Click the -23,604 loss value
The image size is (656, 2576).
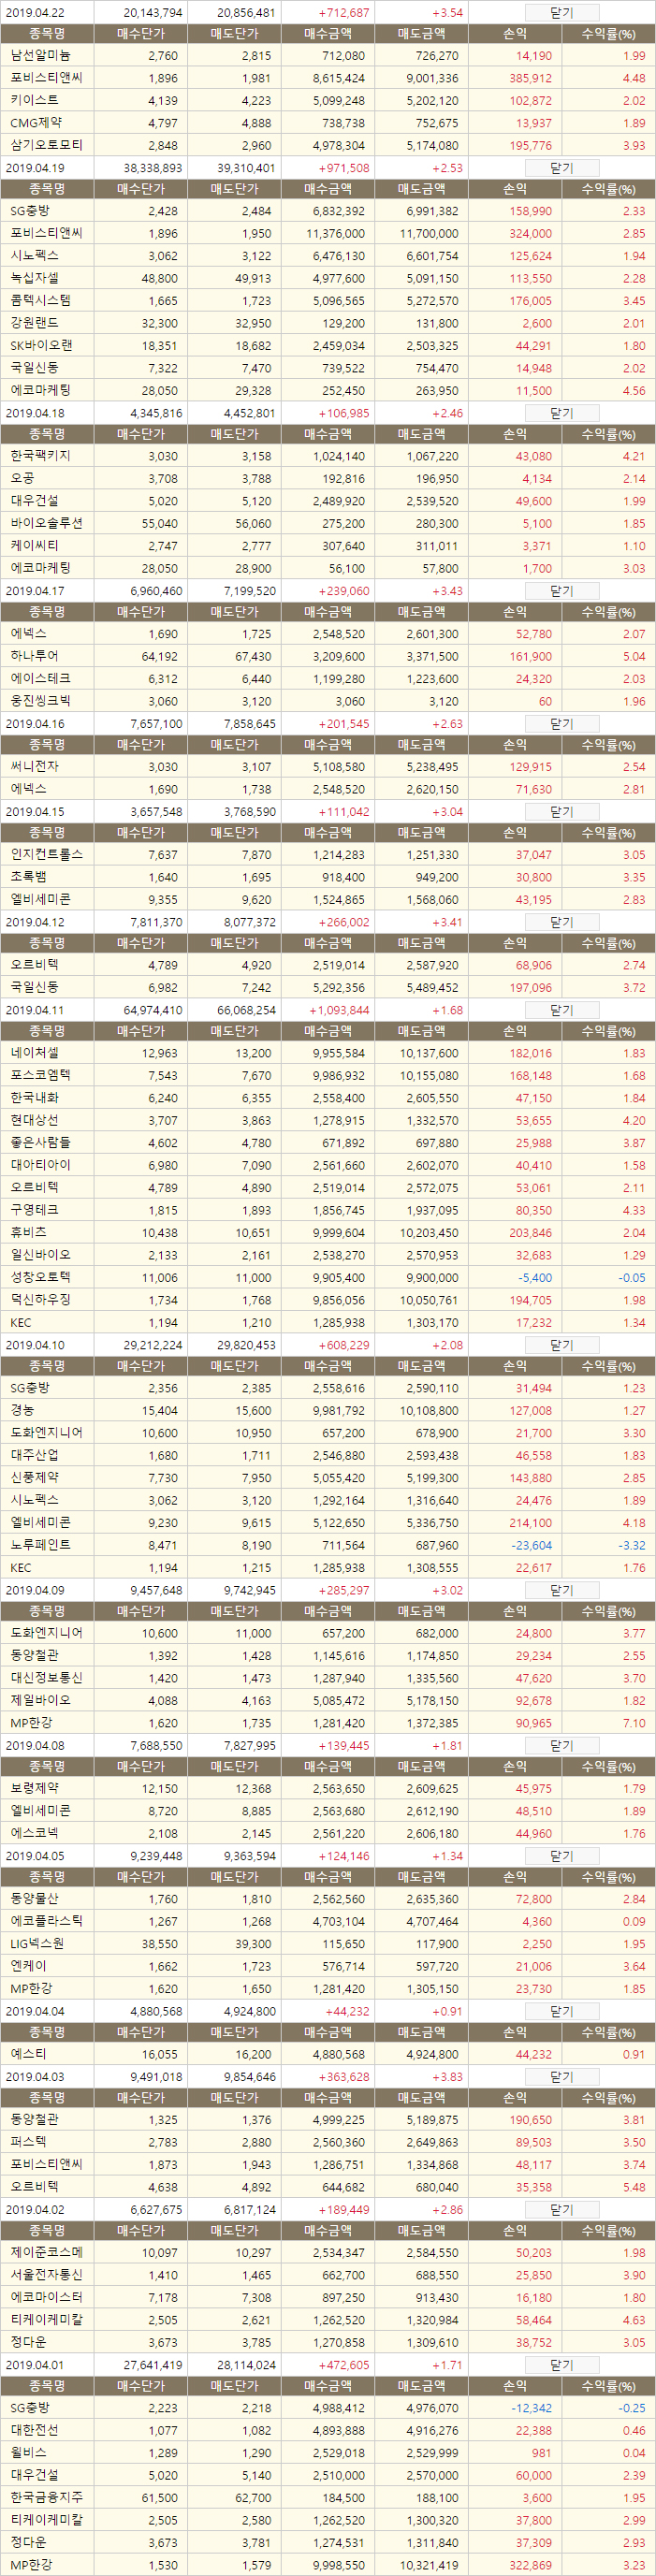point(531,1545)
